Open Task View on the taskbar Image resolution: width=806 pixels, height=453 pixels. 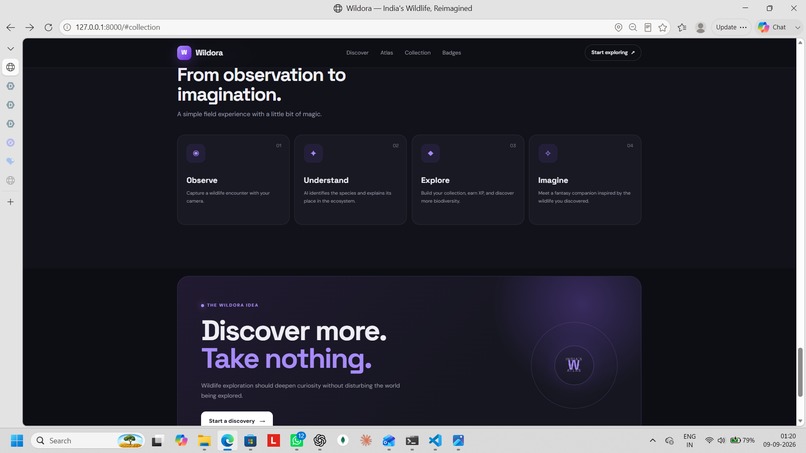coord(157,441)
